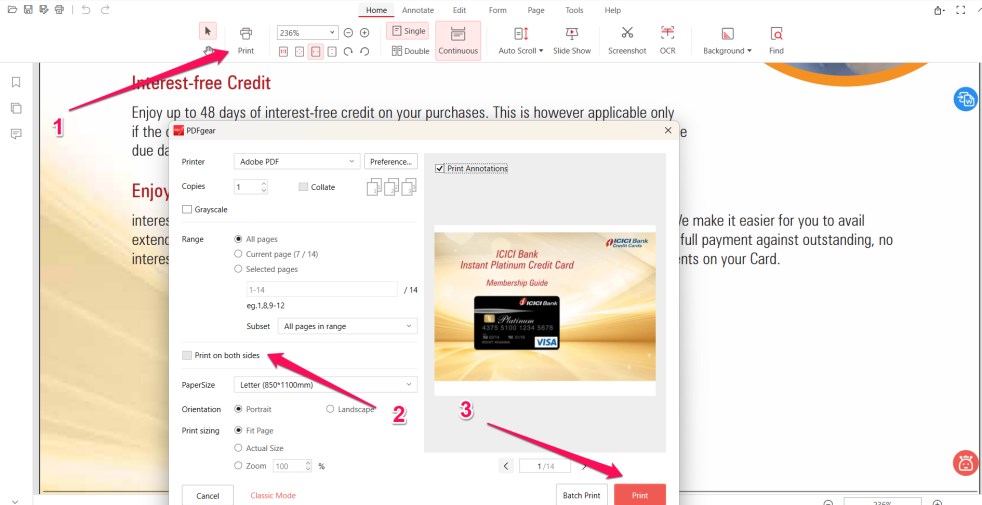Click the Save As icon beside Save
This screenshot has width=982, height=505.
coord(43,10)
